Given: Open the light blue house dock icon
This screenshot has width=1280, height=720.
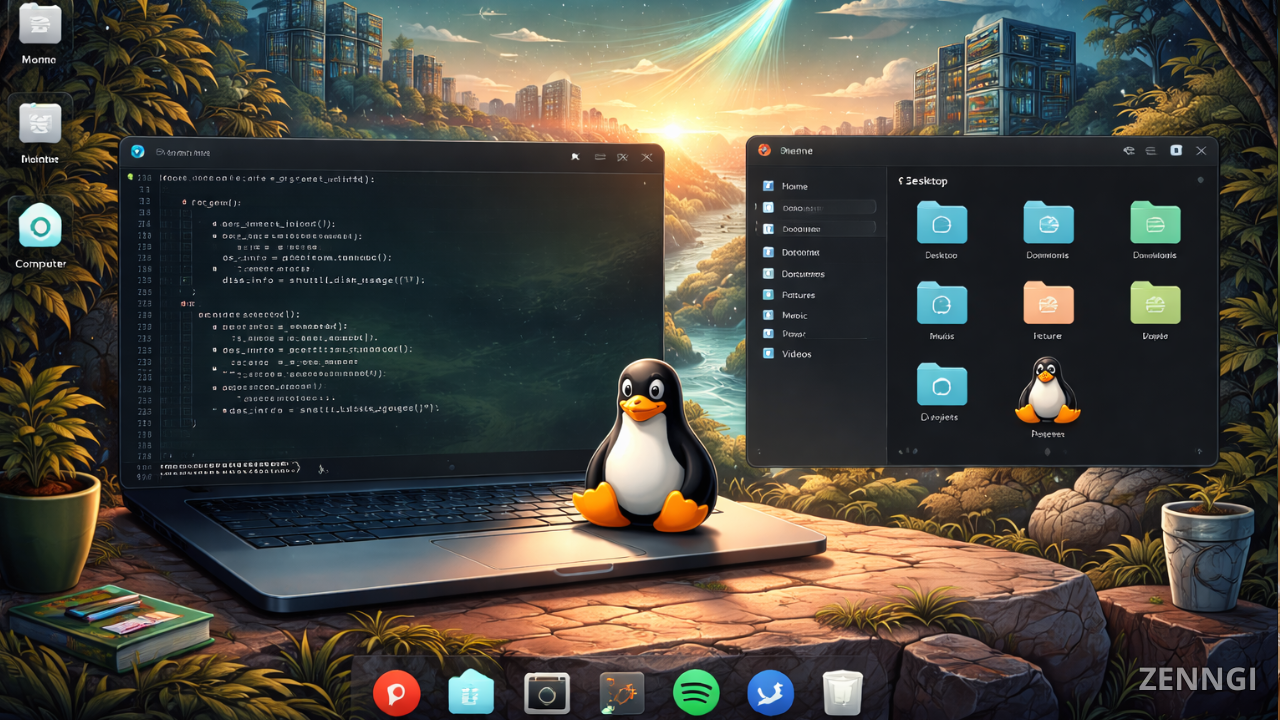Looking at the screenshot, I should [471, 692].
